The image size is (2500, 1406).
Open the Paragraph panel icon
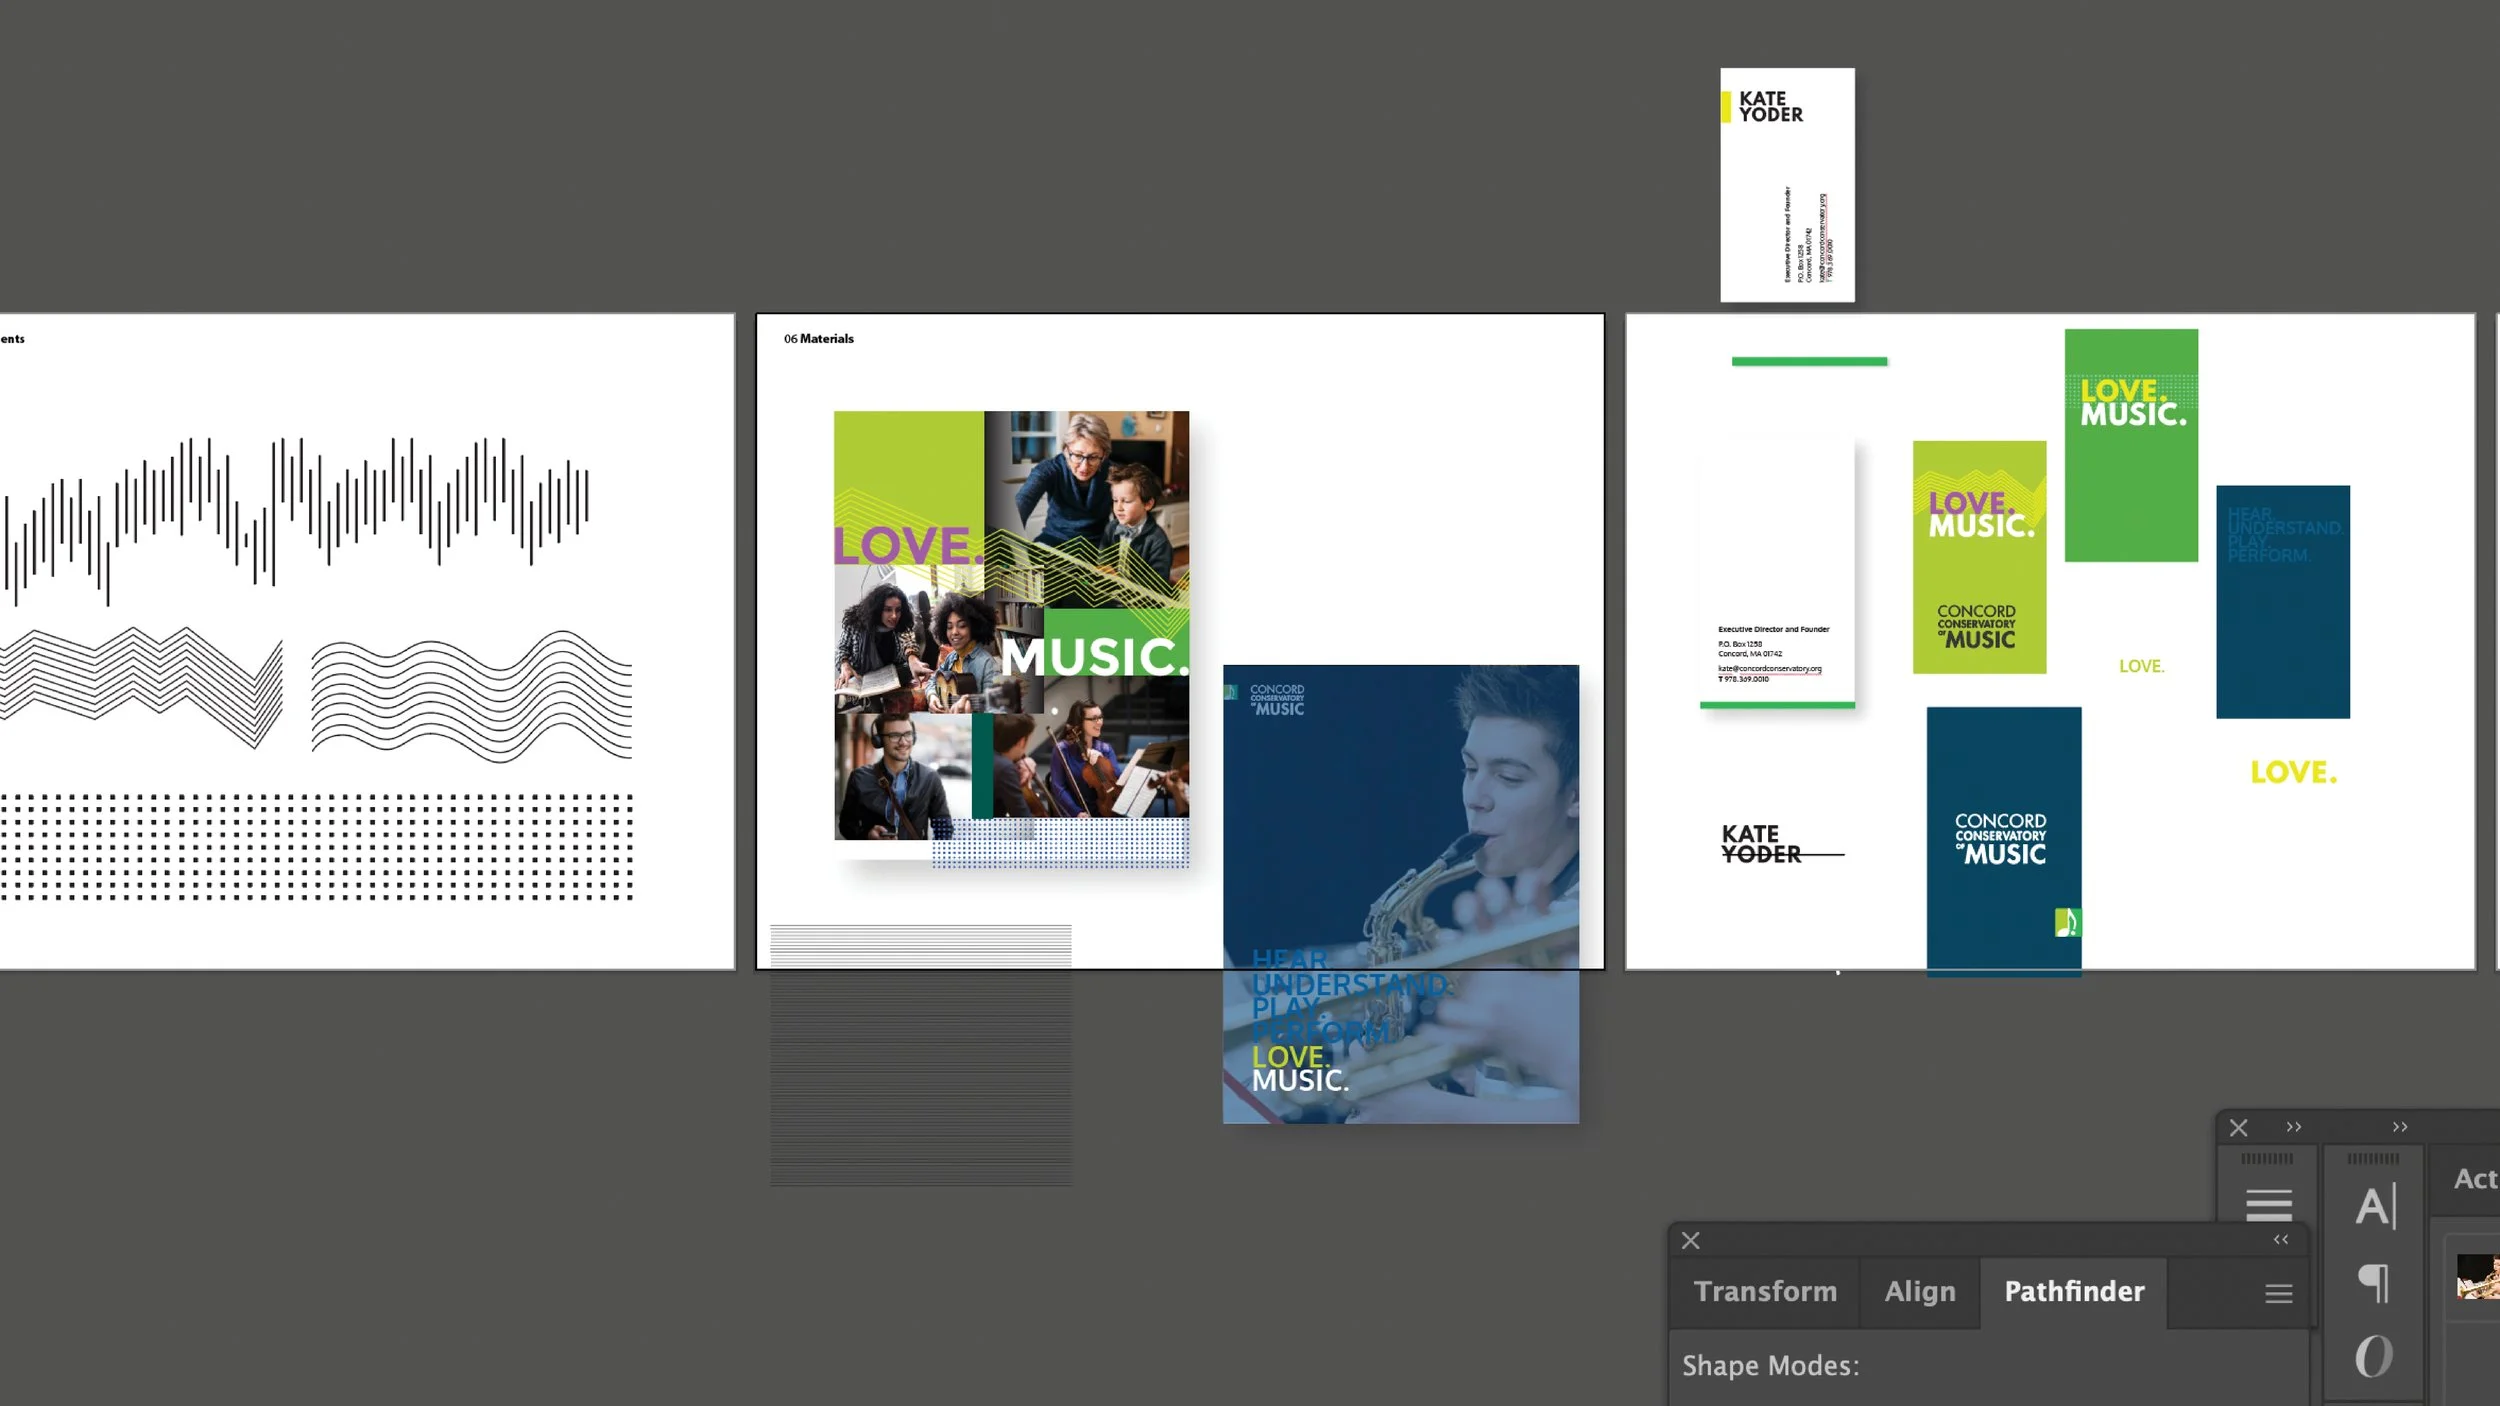click(x=2374, y=1282)
